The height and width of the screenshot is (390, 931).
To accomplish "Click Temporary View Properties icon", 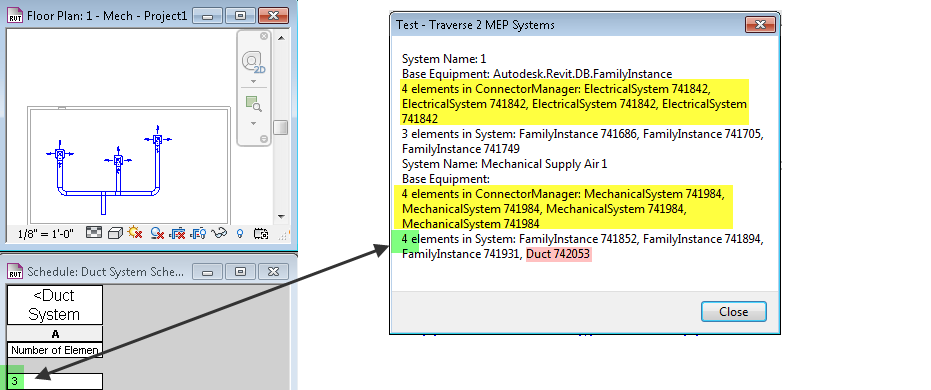I will click(260, 233).
